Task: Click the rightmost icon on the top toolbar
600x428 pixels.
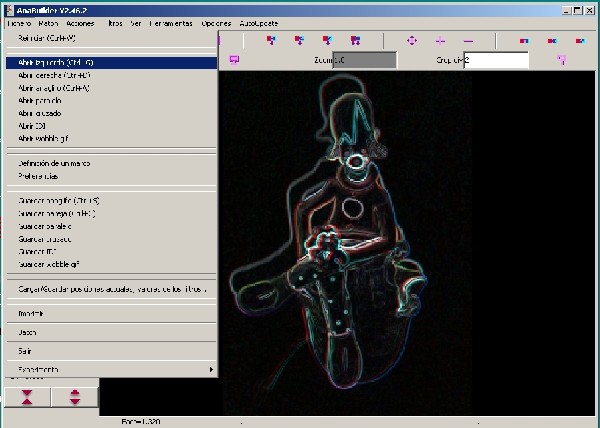Action: [x=579, y=41]
